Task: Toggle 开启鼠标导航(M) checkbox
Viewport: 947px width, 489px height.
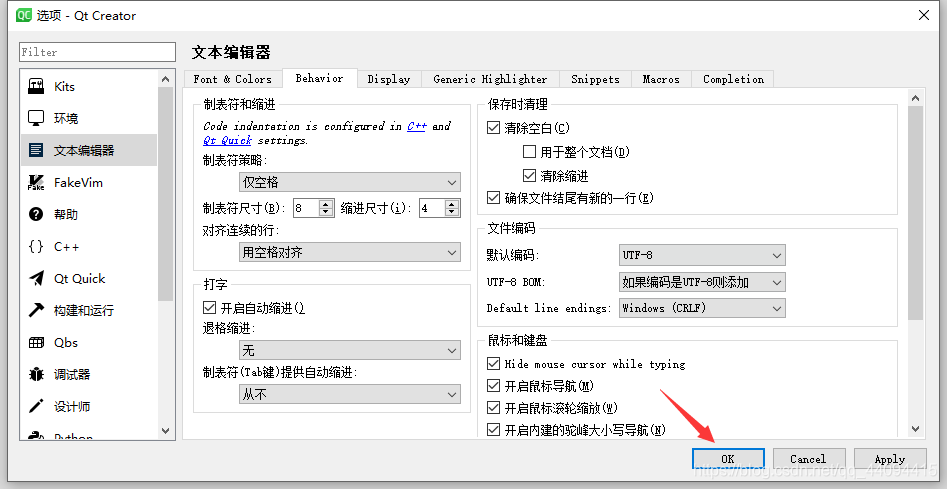Action: (493, 386)
